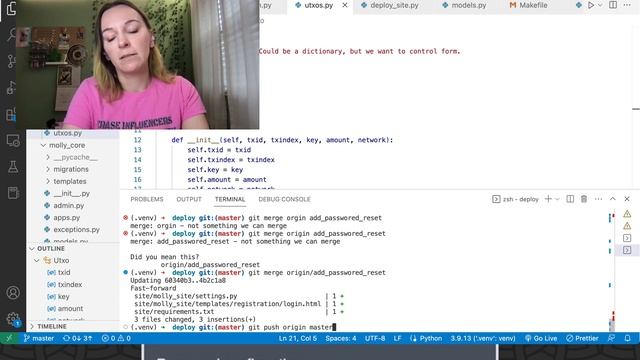Screen dimensions: 640x360
Task: Select the TERMINAL panel tab
Action: (230, 199)
